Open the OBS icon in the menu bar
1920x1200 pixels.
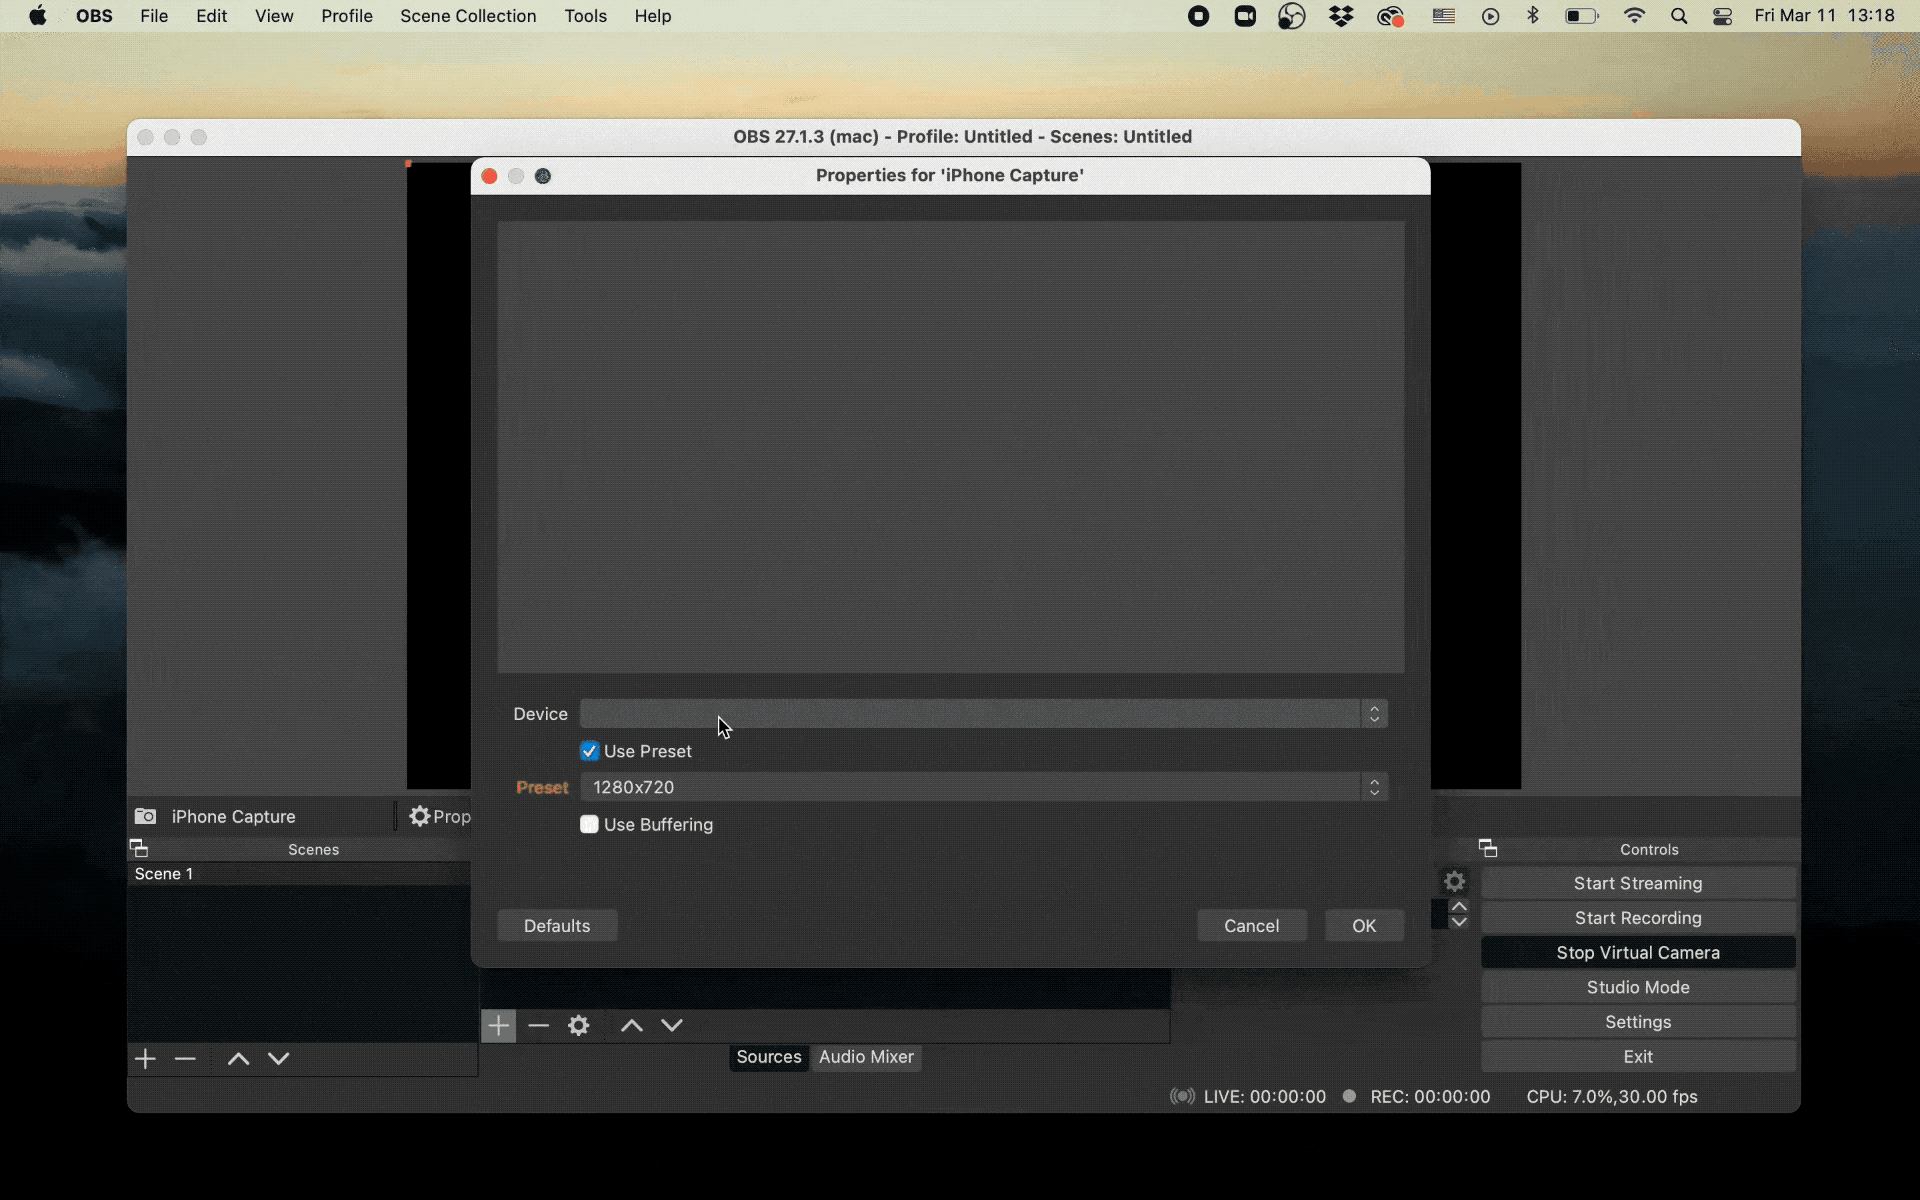pyautogui.click(x=1291, y=16)
